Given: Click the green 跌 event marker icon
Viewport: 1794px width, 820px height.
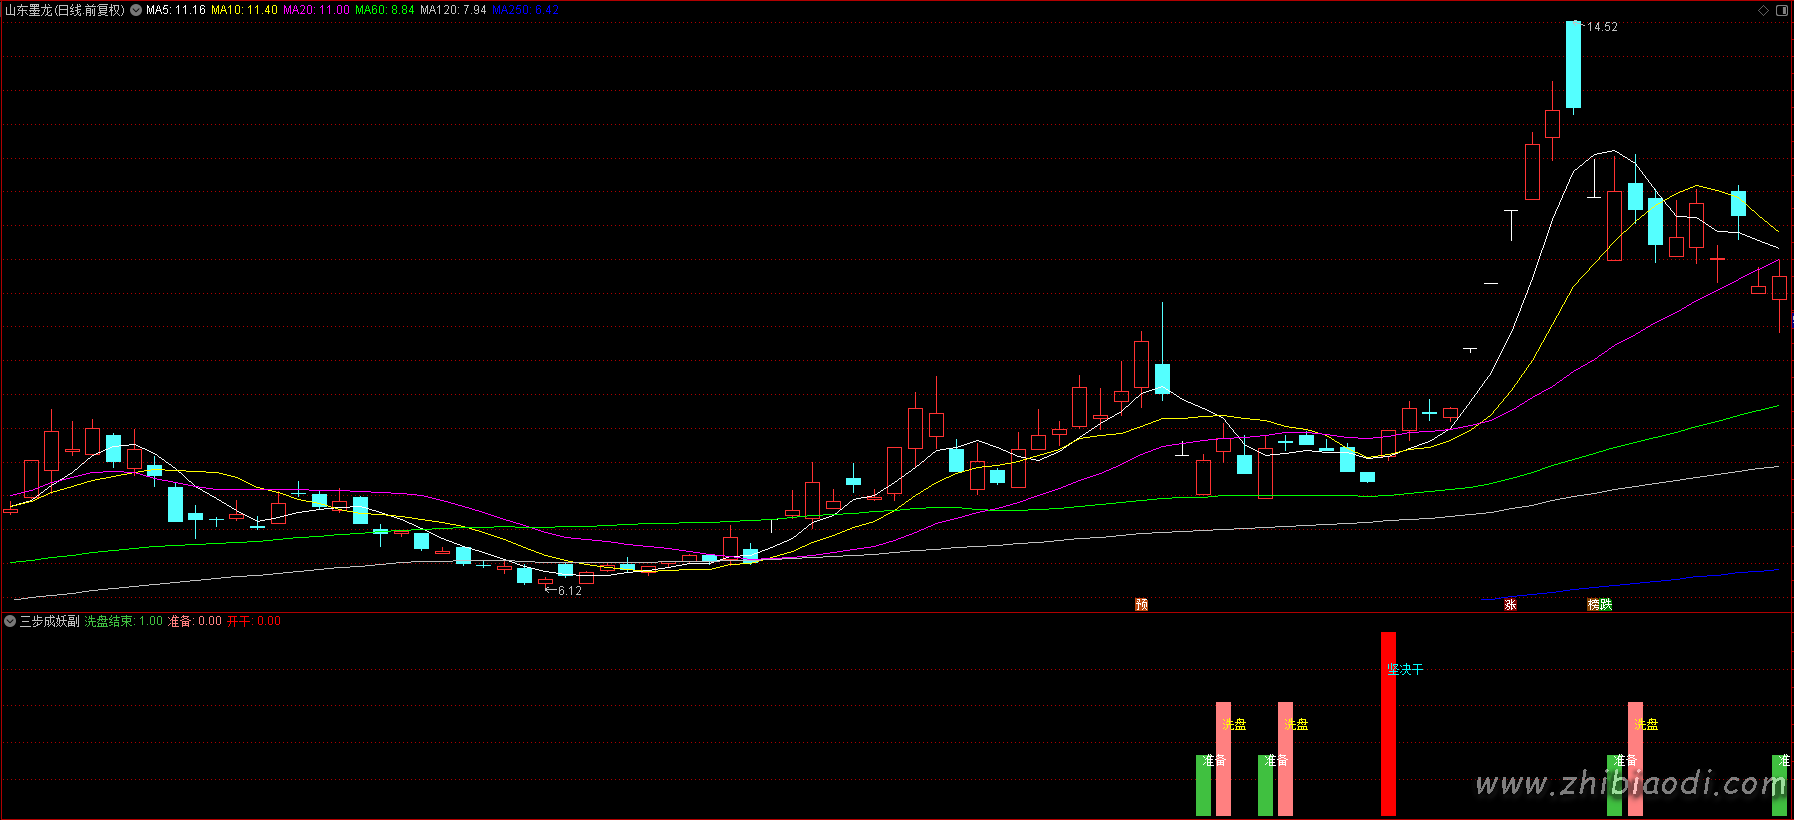Looking at the screenshot, I should click(x=1606, y=604).
